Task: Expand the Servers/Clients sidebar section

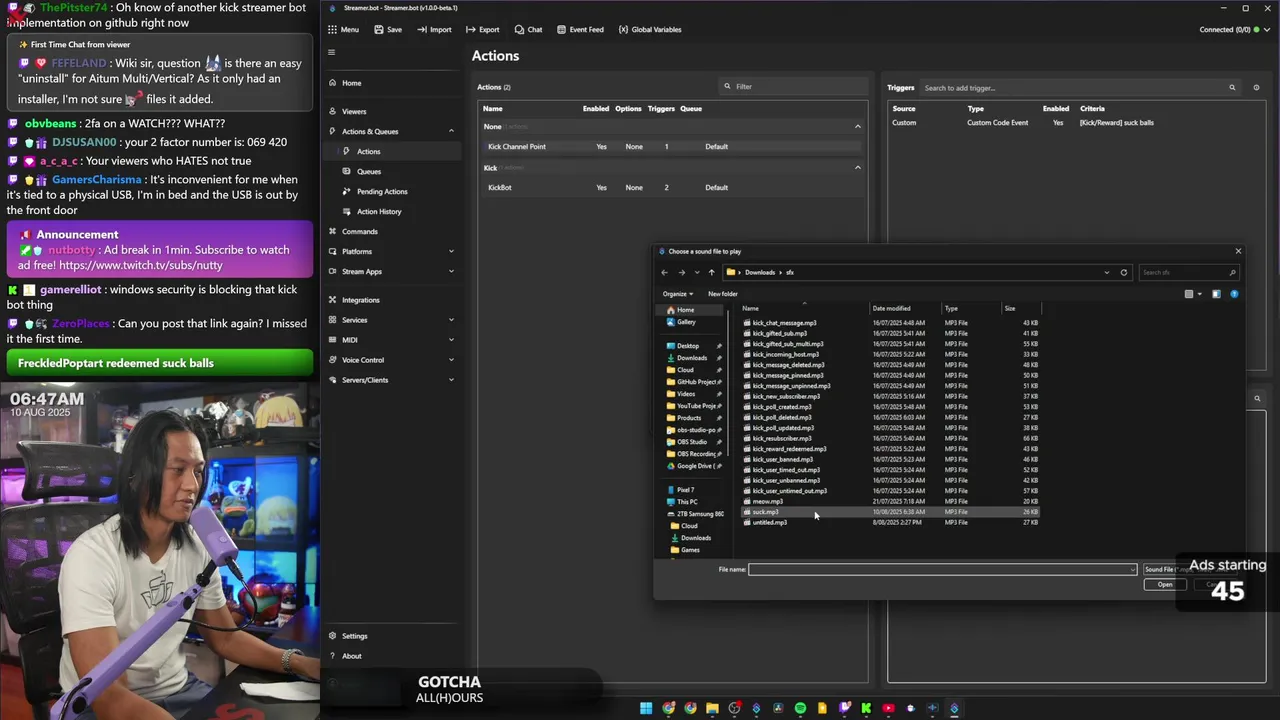Action: click(x=392, y=380)
